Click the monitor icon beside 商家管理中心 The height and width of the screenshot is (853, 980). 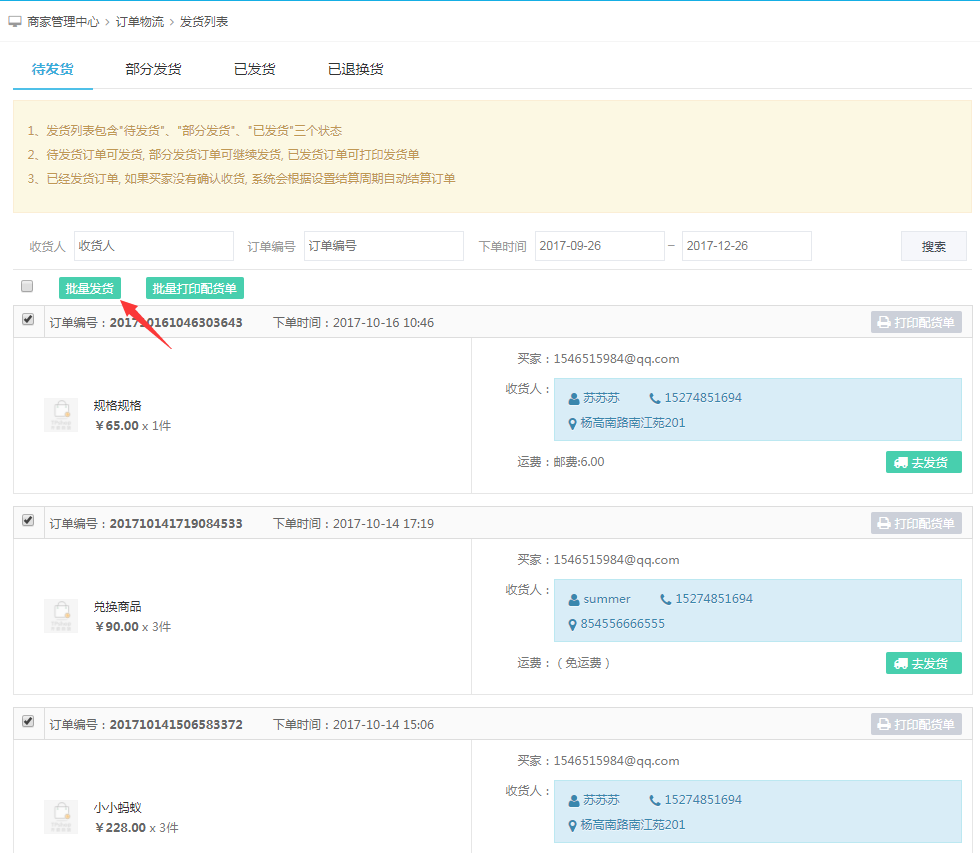point(15,21)
